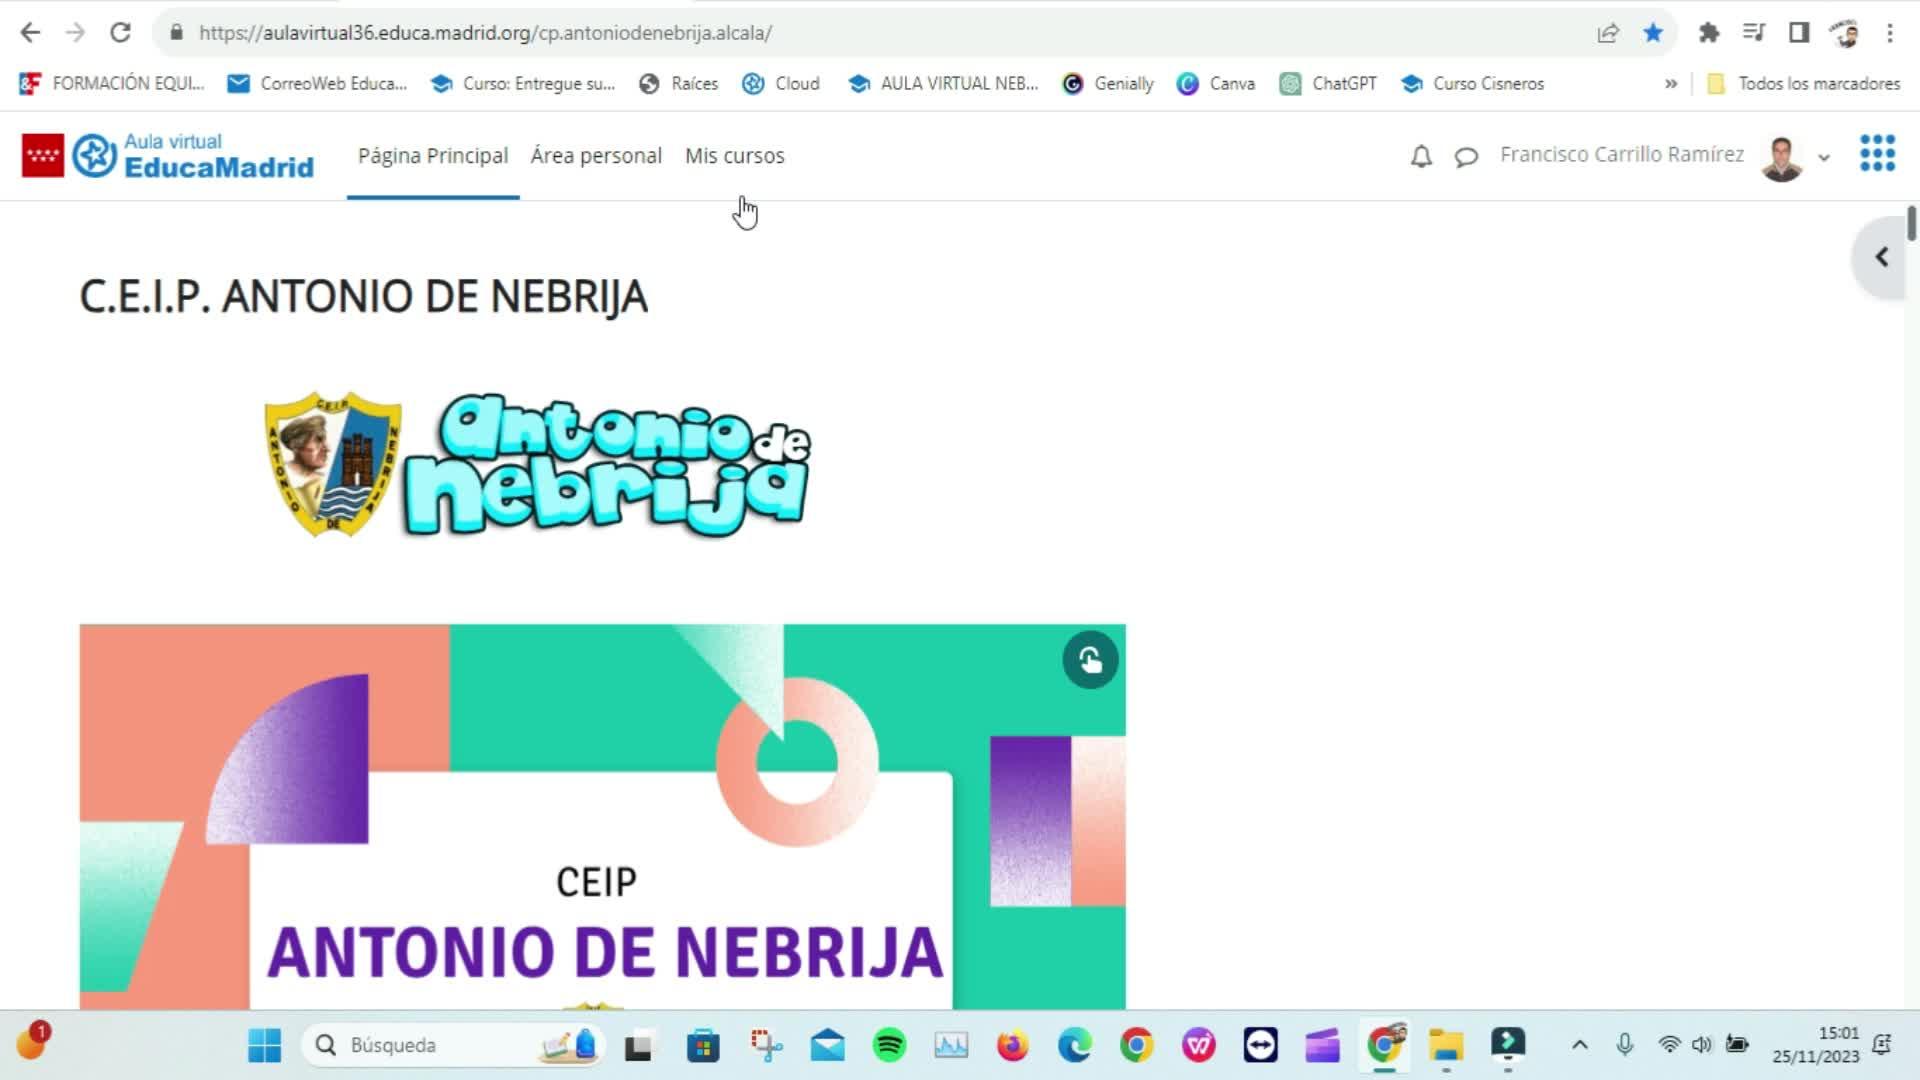Reload the current page
Screen dimensions: 1920x1080
(120, 33)
